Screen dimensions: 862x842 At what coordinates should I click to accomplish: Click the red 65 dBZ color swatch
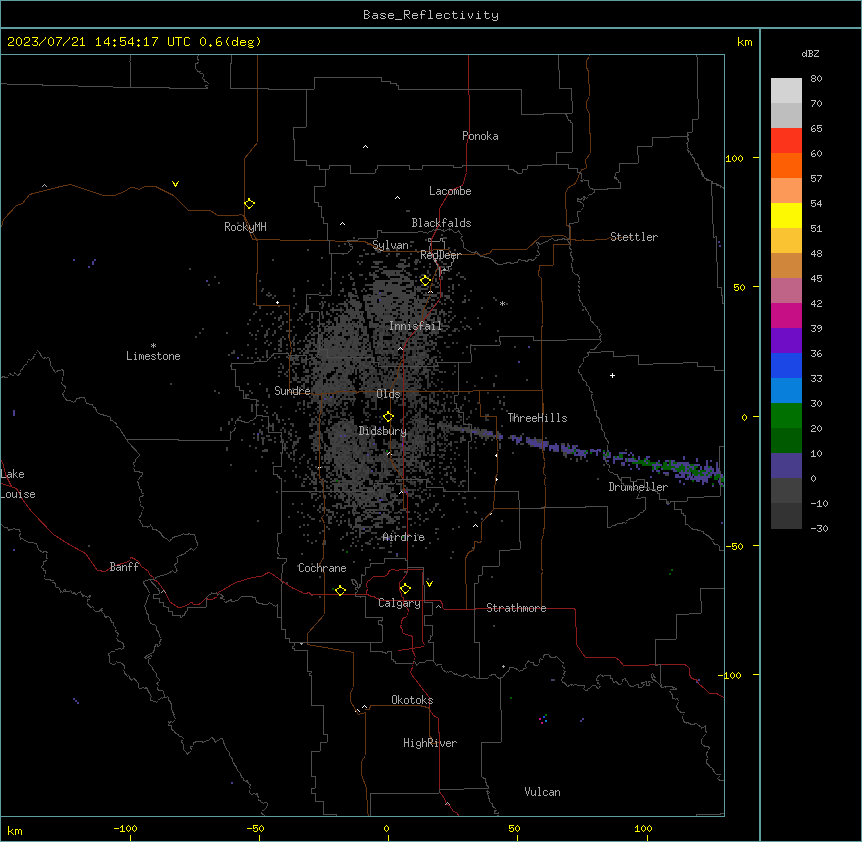coord(786,140)
